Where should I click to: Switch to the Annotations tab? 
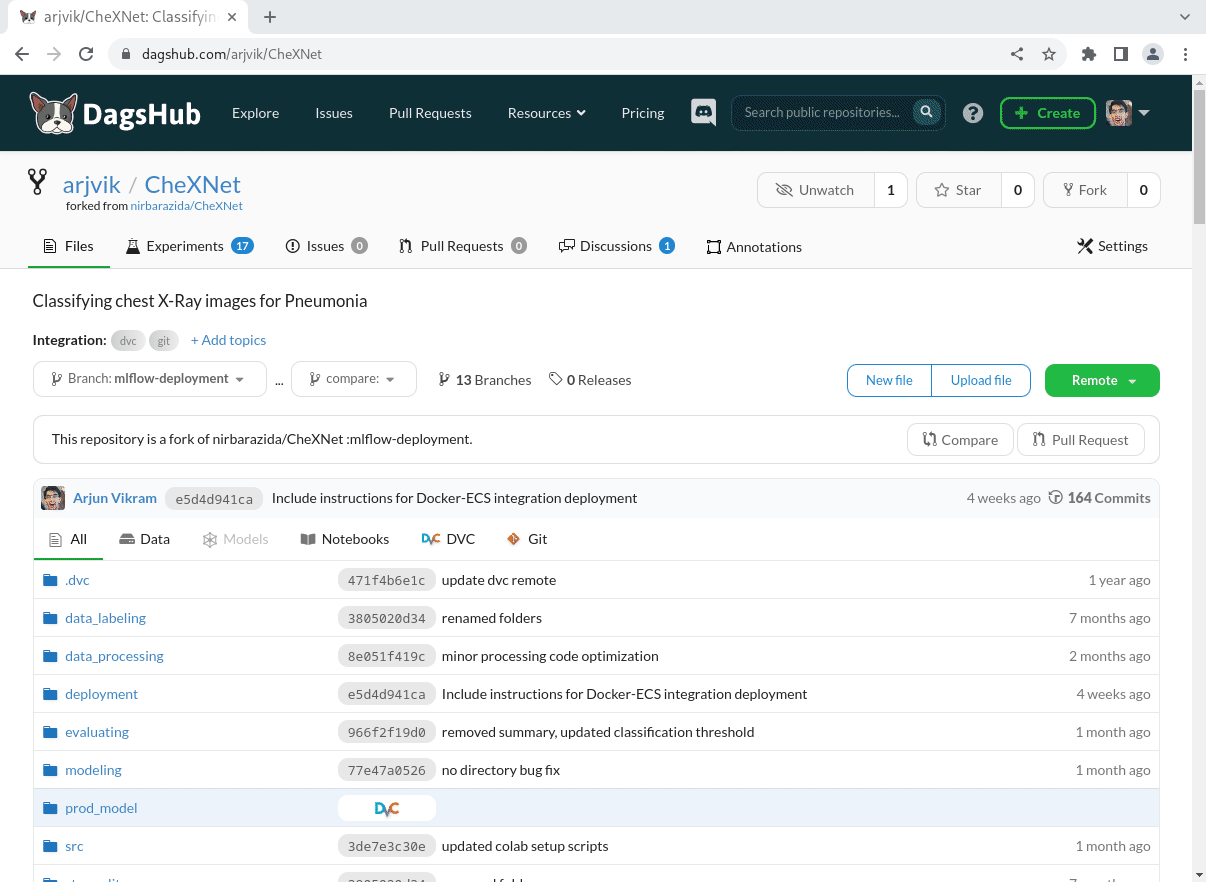754,247
